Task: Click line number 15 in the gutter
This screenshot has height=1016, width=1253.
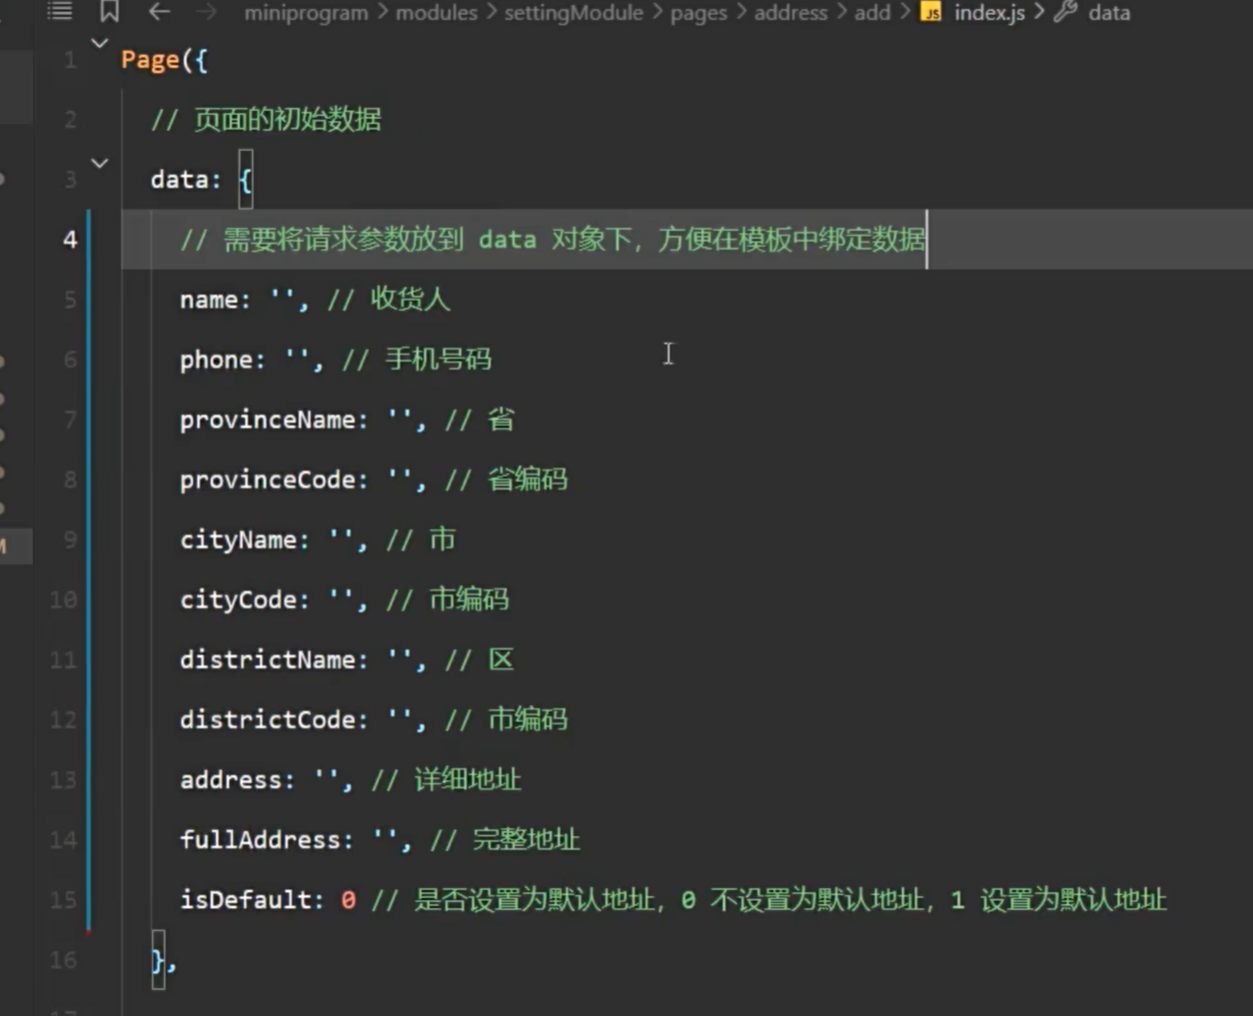Action: coord(63,899)
